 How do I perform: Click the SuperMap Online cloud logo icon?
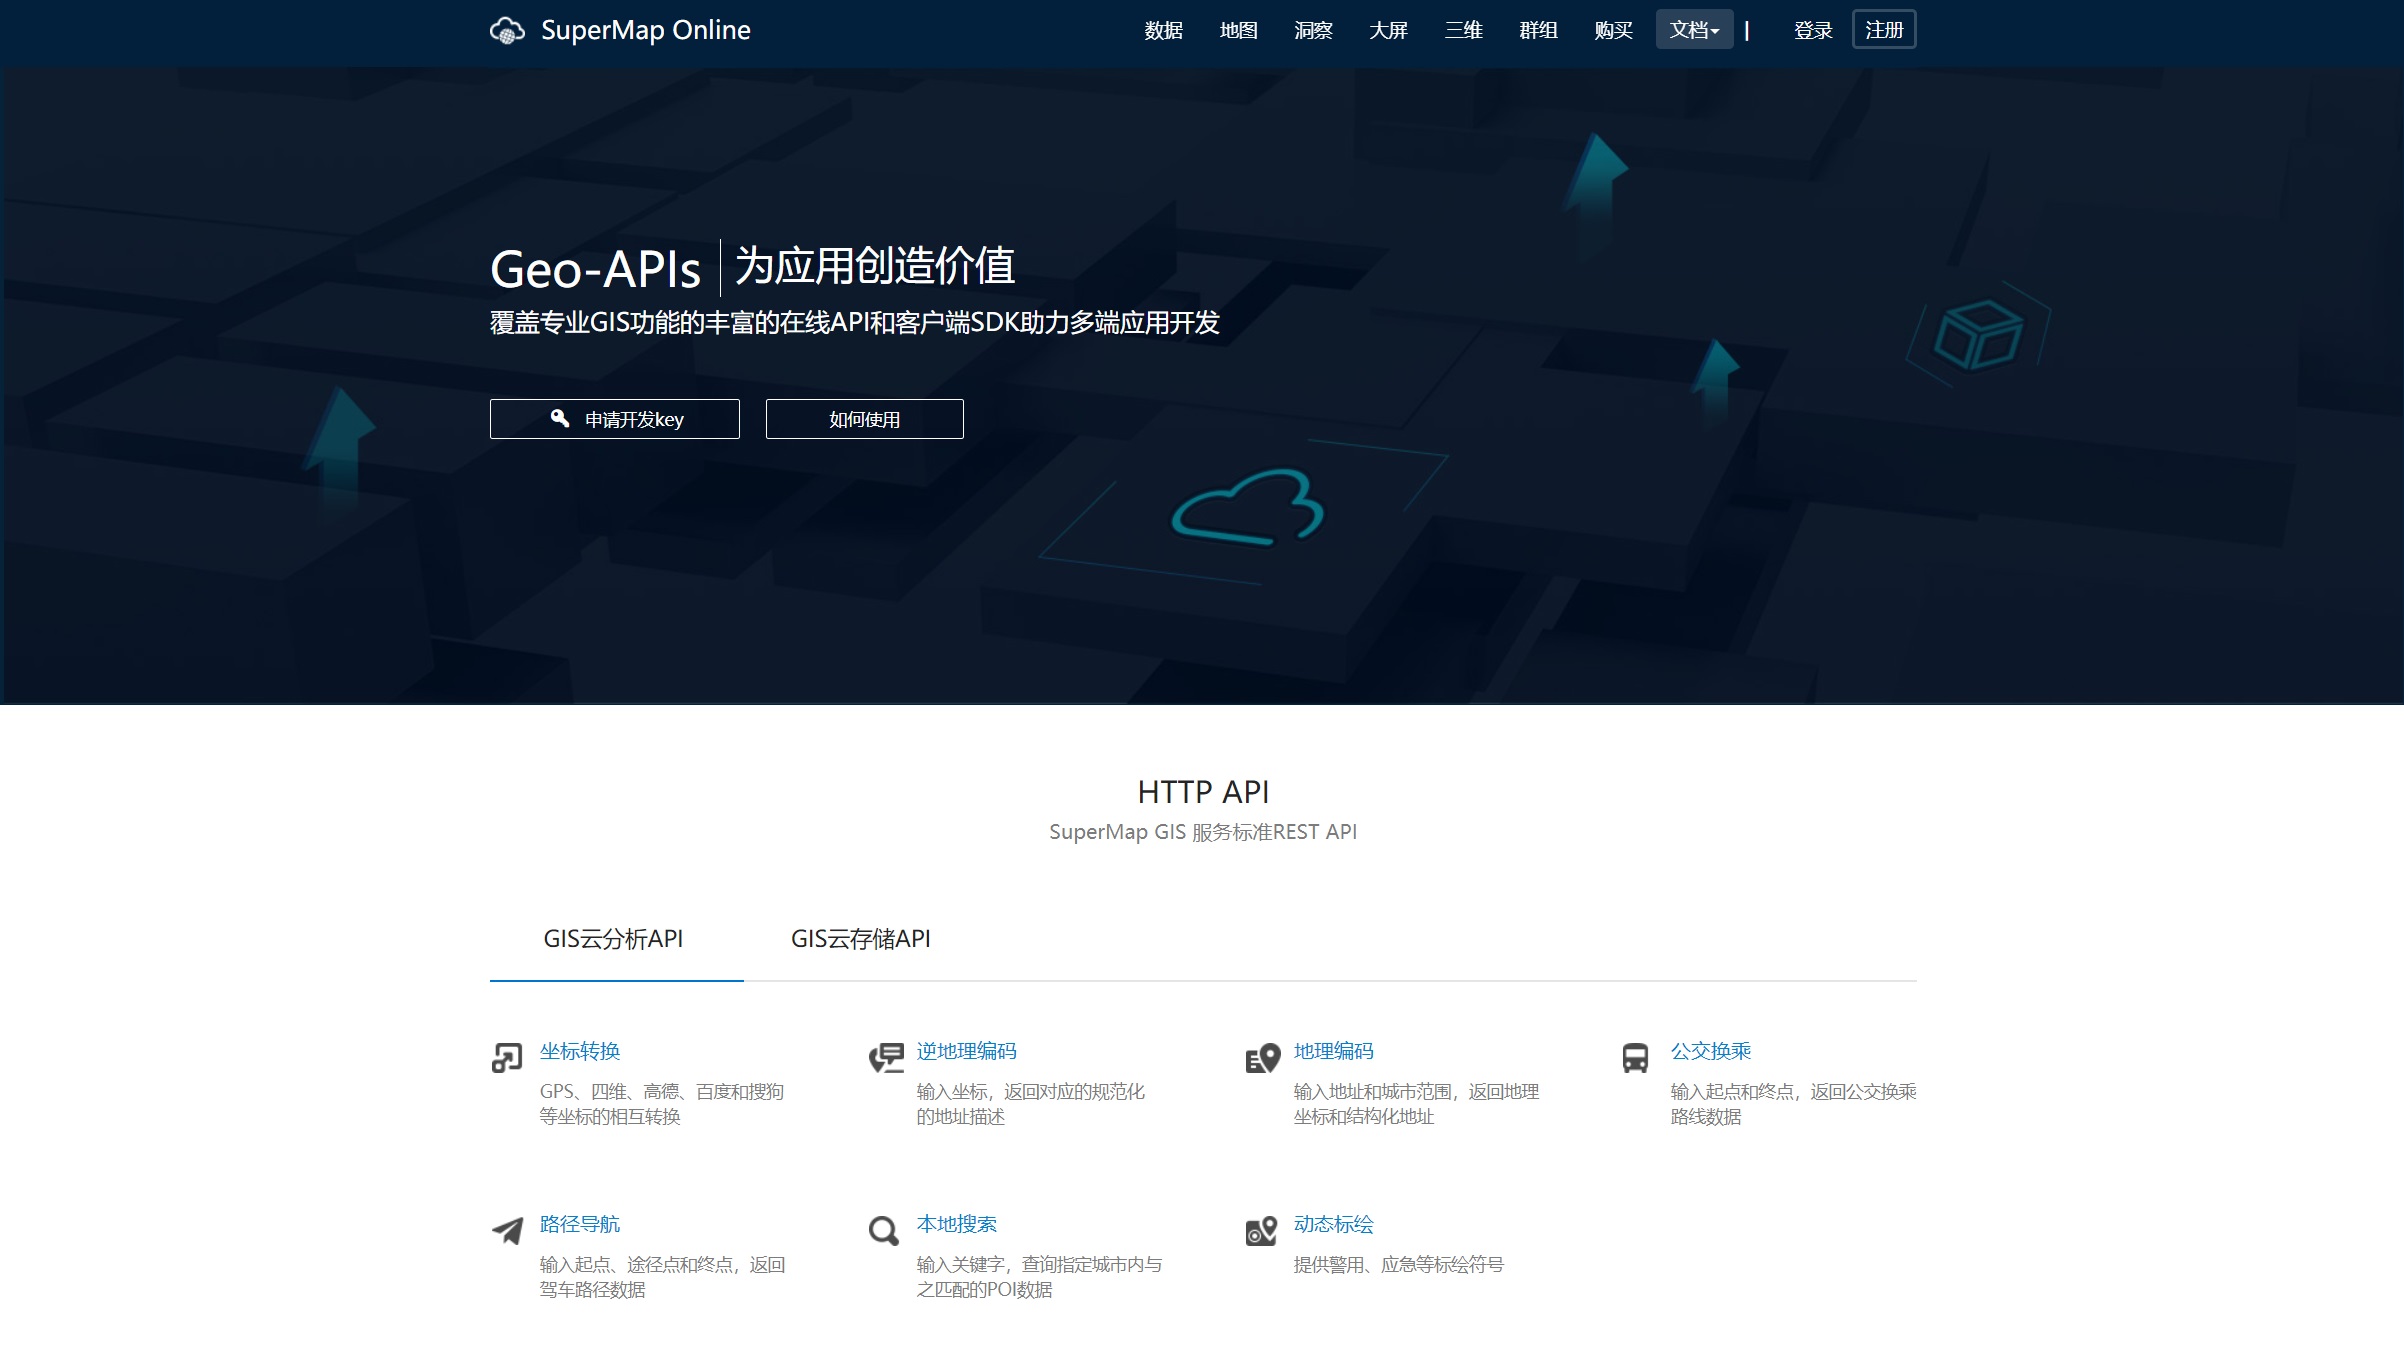click(507, 31)
